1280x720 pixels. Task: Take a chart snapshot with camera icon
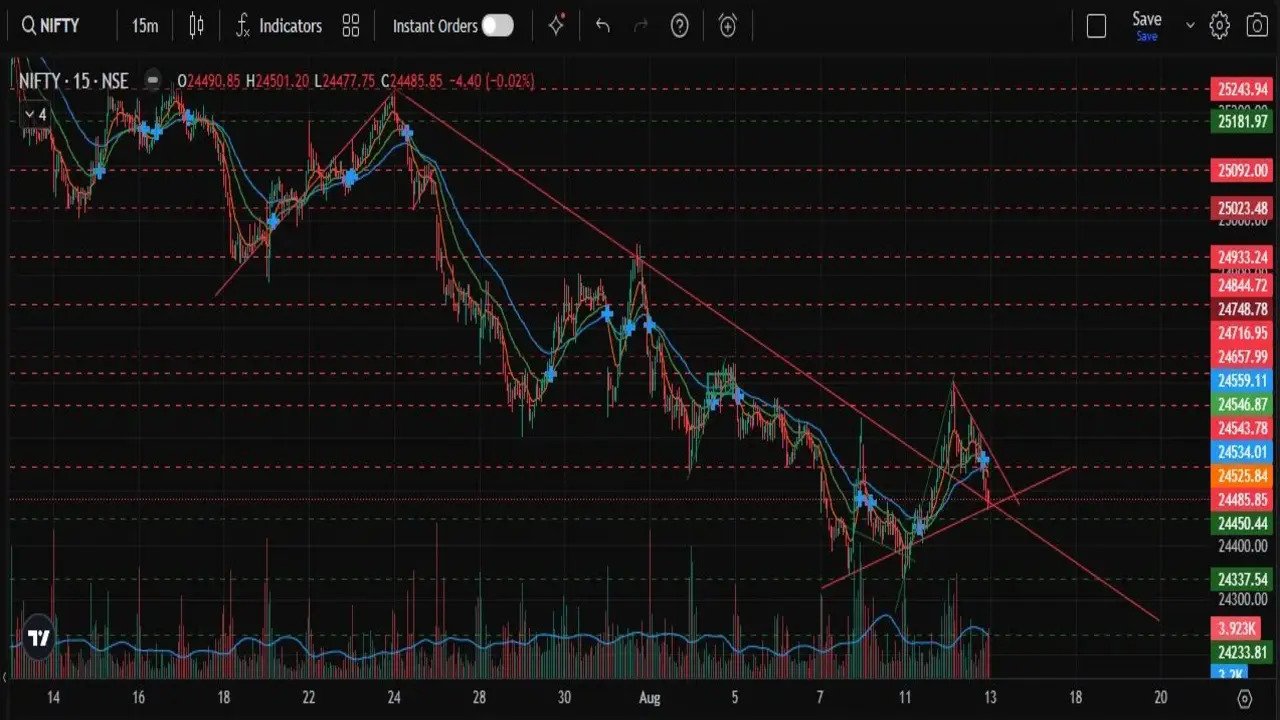[1256, 26]
